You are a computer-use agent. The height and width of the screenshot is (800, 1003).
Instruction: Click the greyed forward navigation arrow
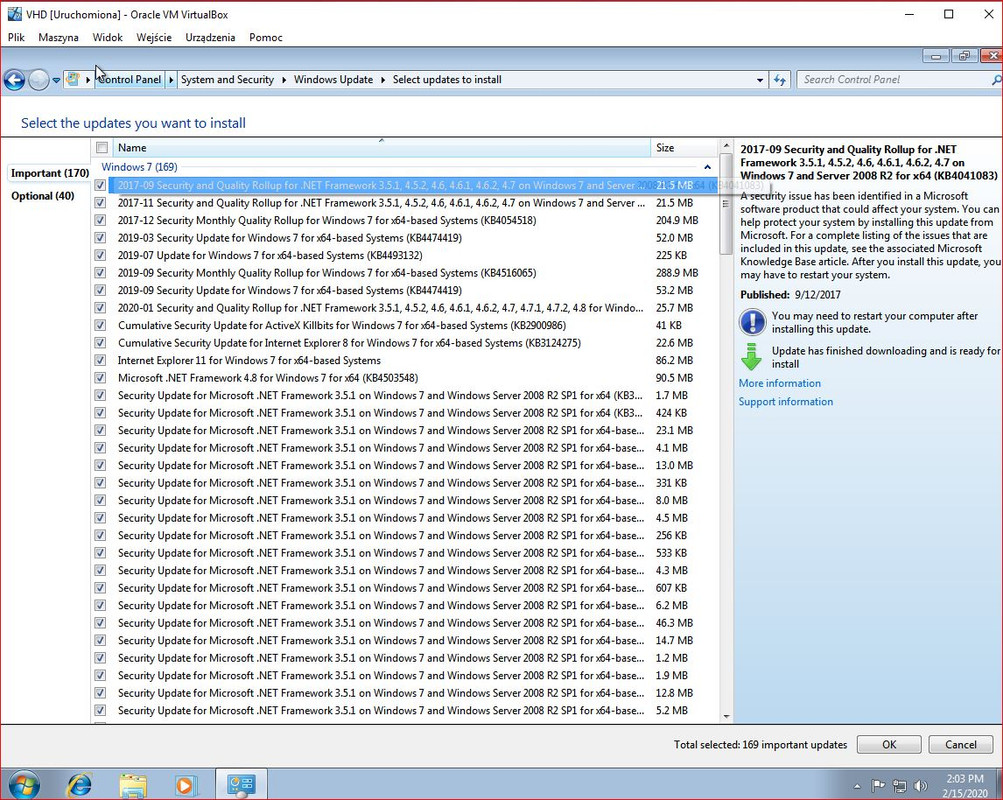(38, 80)
